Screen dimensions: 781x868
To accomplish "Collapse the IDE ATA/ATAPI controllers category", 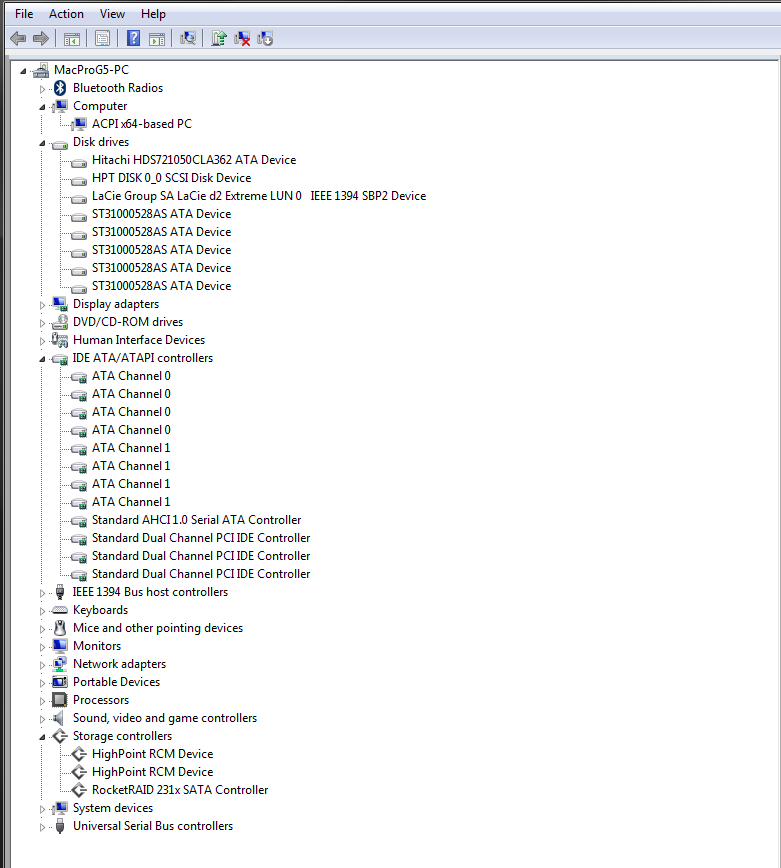I will click(42, 359).
